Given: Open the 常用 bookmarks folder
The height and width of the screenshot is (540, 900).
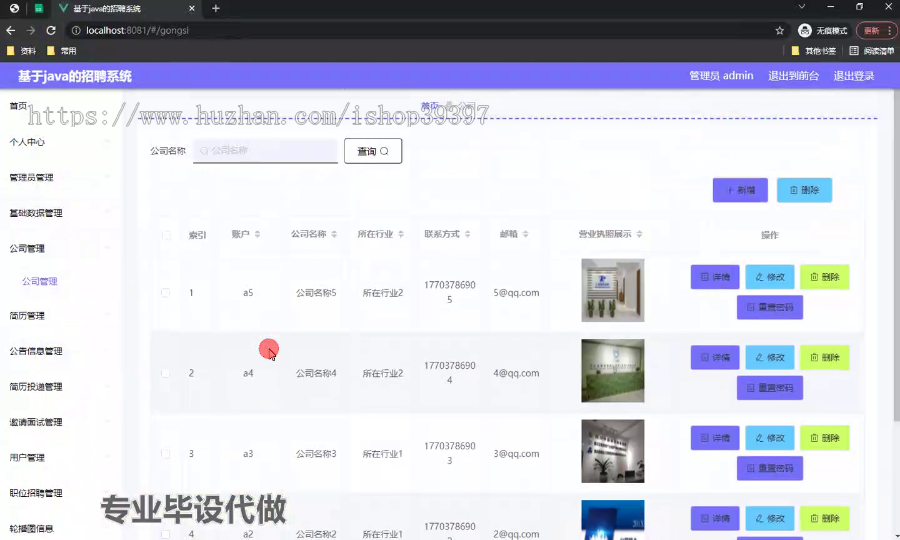Looking at the screenshot, I should 61,51.
